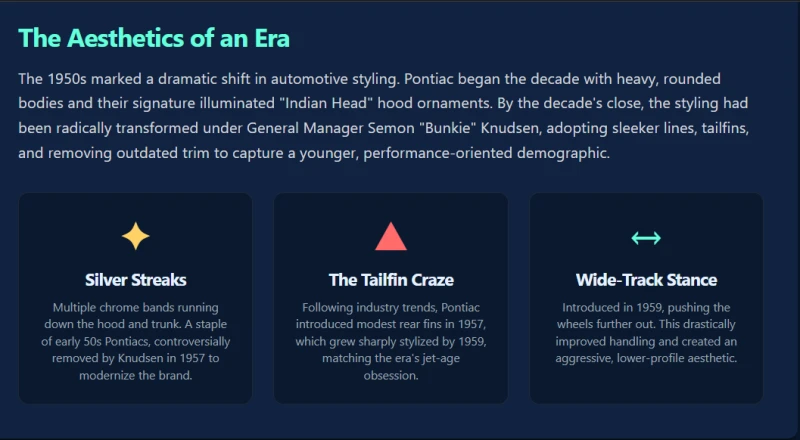Click the green double-headed arrow icon
Screen dimensions: 800x440
click(646, 238)
